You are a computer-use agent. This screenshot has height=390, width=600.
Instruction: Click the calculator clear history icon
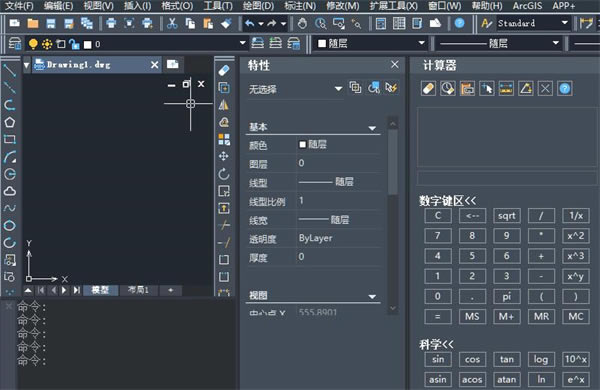coord(448,89)
